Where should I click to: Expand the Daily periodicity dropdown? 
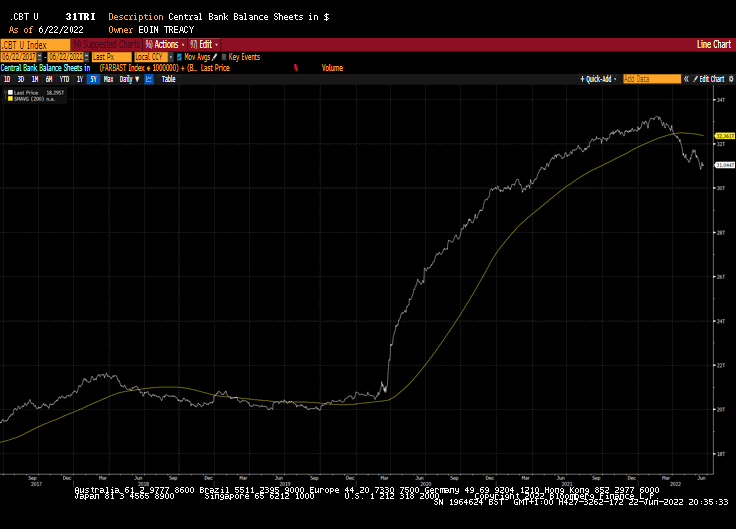[x=130, y=79]
